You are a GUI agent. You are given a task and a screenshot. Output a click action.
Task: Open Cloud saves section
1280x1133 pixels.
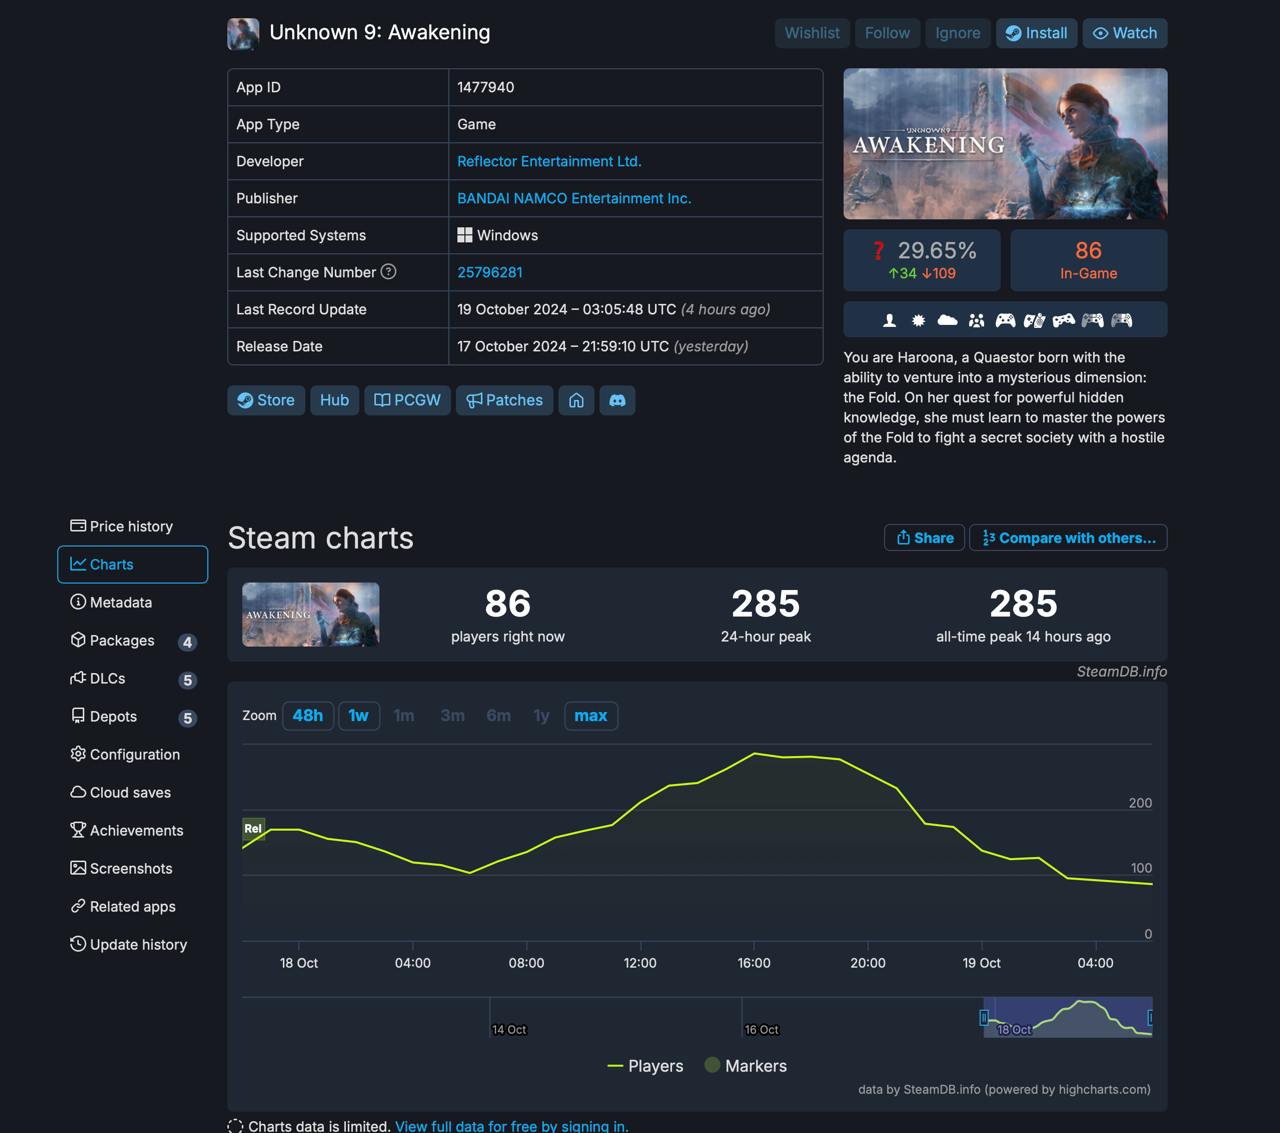[x=132, y=792]
